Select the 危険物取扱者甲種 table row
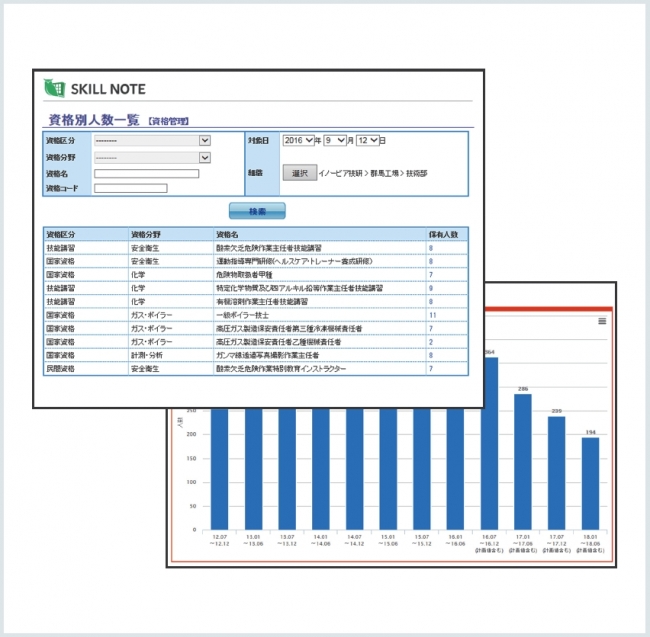 click(250, 274)
